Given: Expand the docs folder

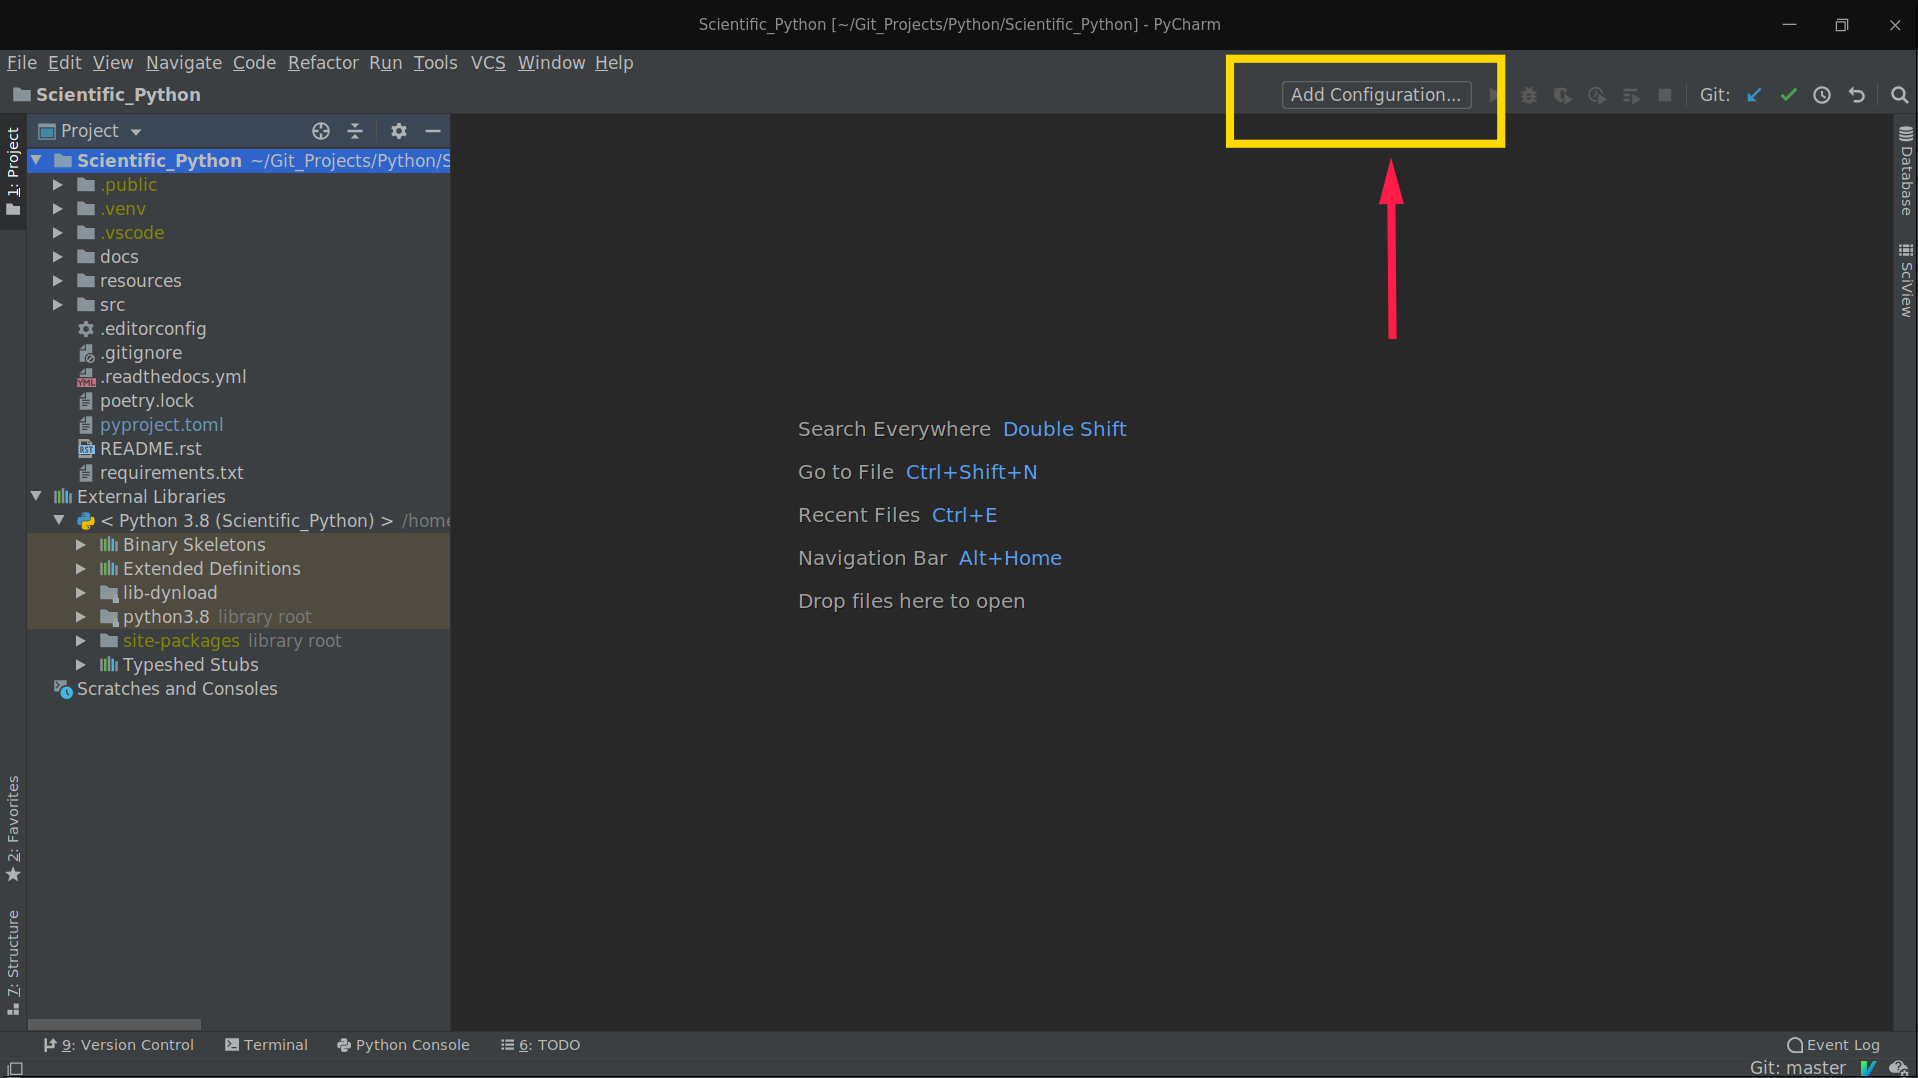Looking at the screenshot, I should click(58, 257).
